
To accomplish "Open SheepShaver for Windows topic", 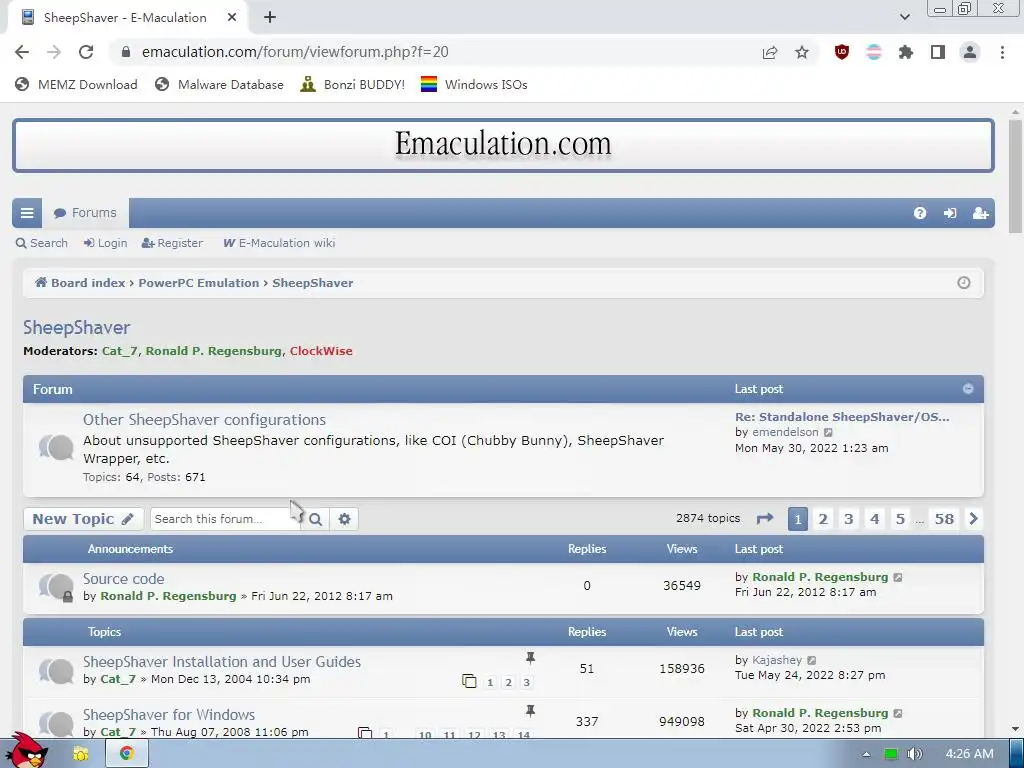I will click(169, 714).
